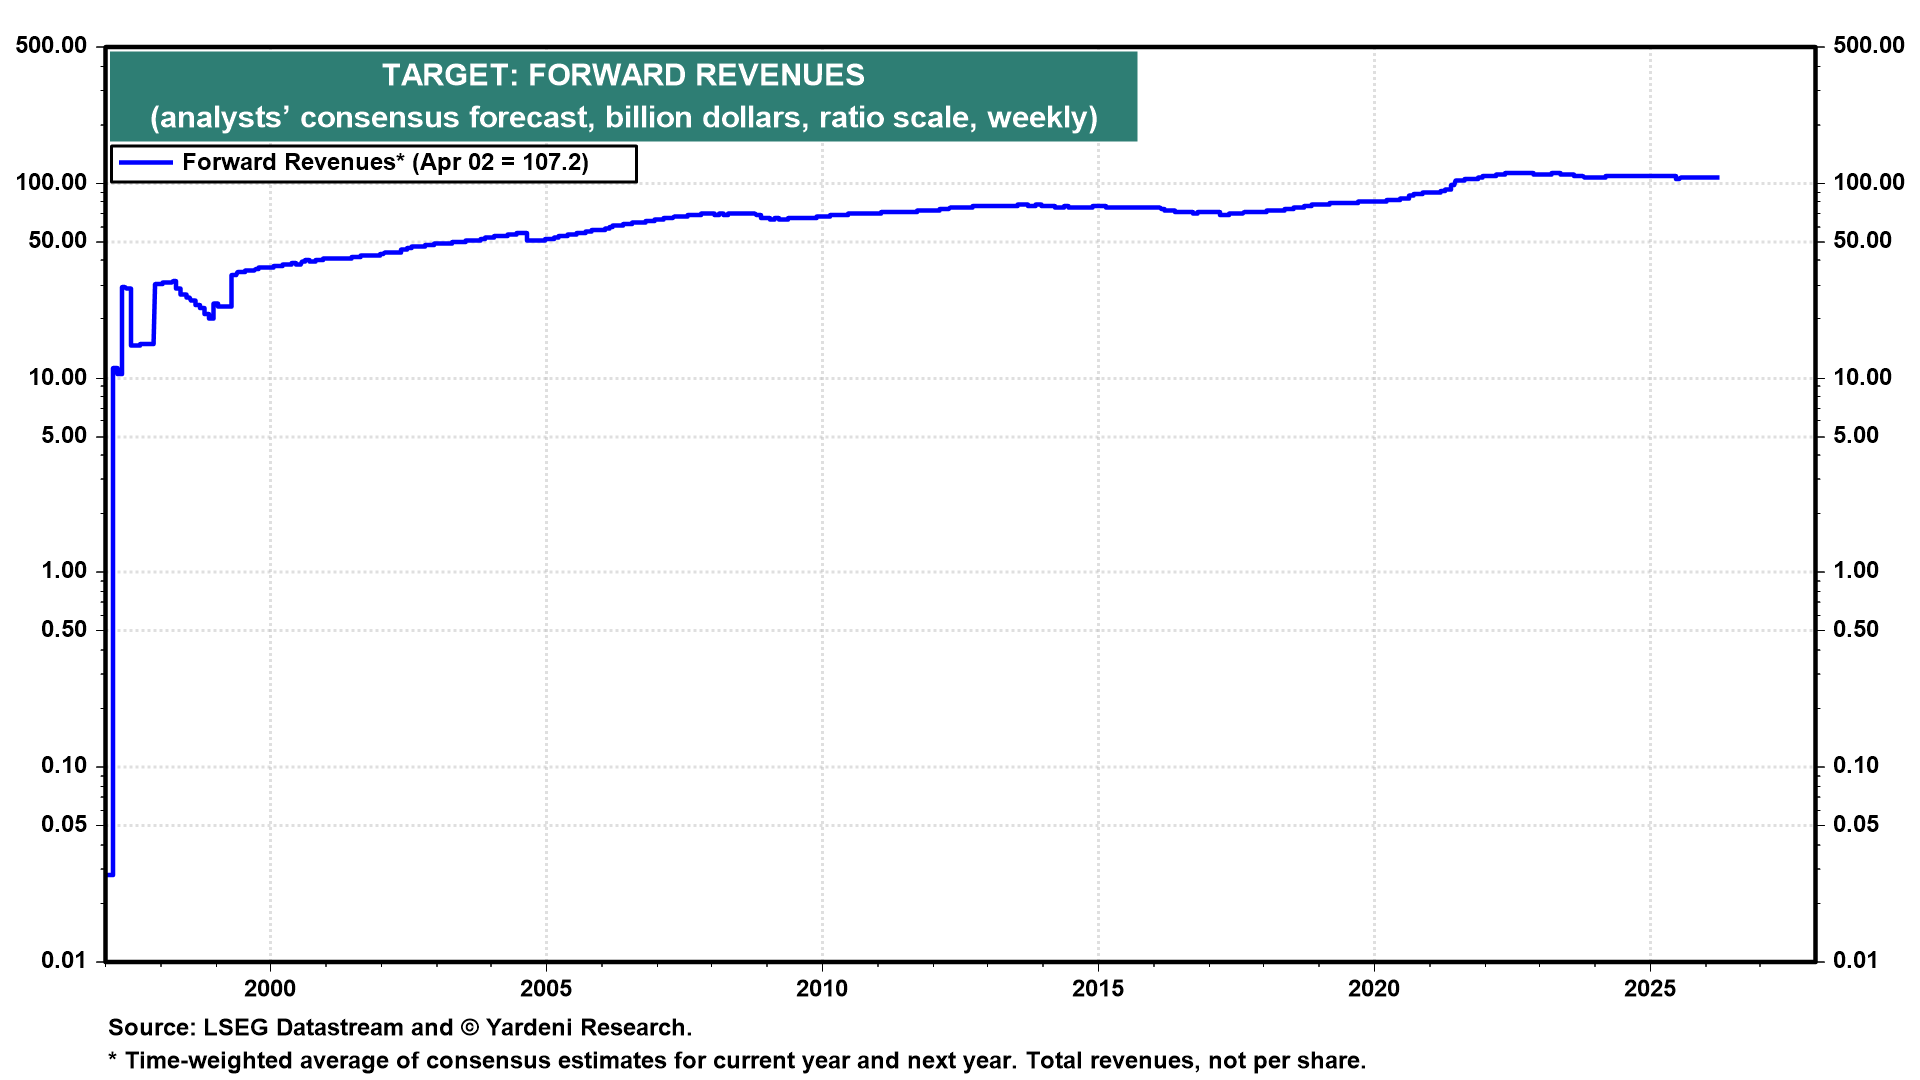This screenshot has width=1920, height=1080.
Task: Click the 2000 x-axis year label
Action: coord(270,989)
